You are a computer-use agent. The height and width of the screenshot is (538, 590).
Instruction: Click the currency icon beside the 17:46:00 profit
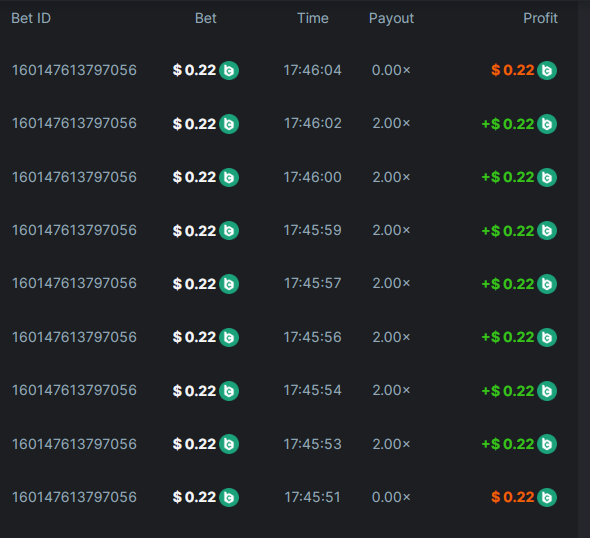point(547,177)
